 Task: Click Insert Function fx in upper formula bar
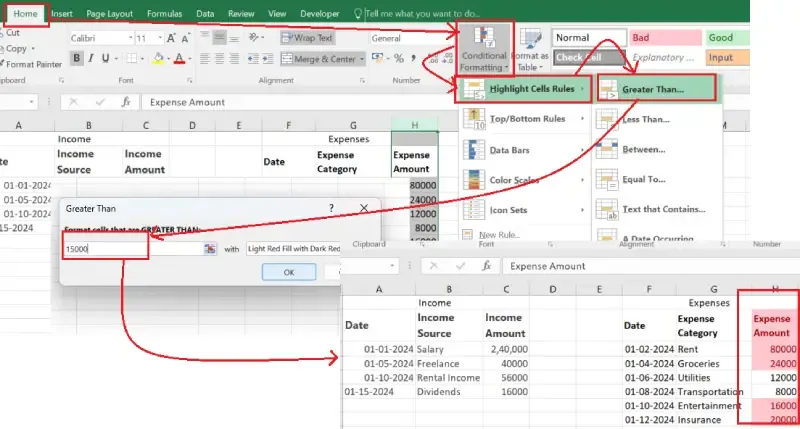point(126,102)
